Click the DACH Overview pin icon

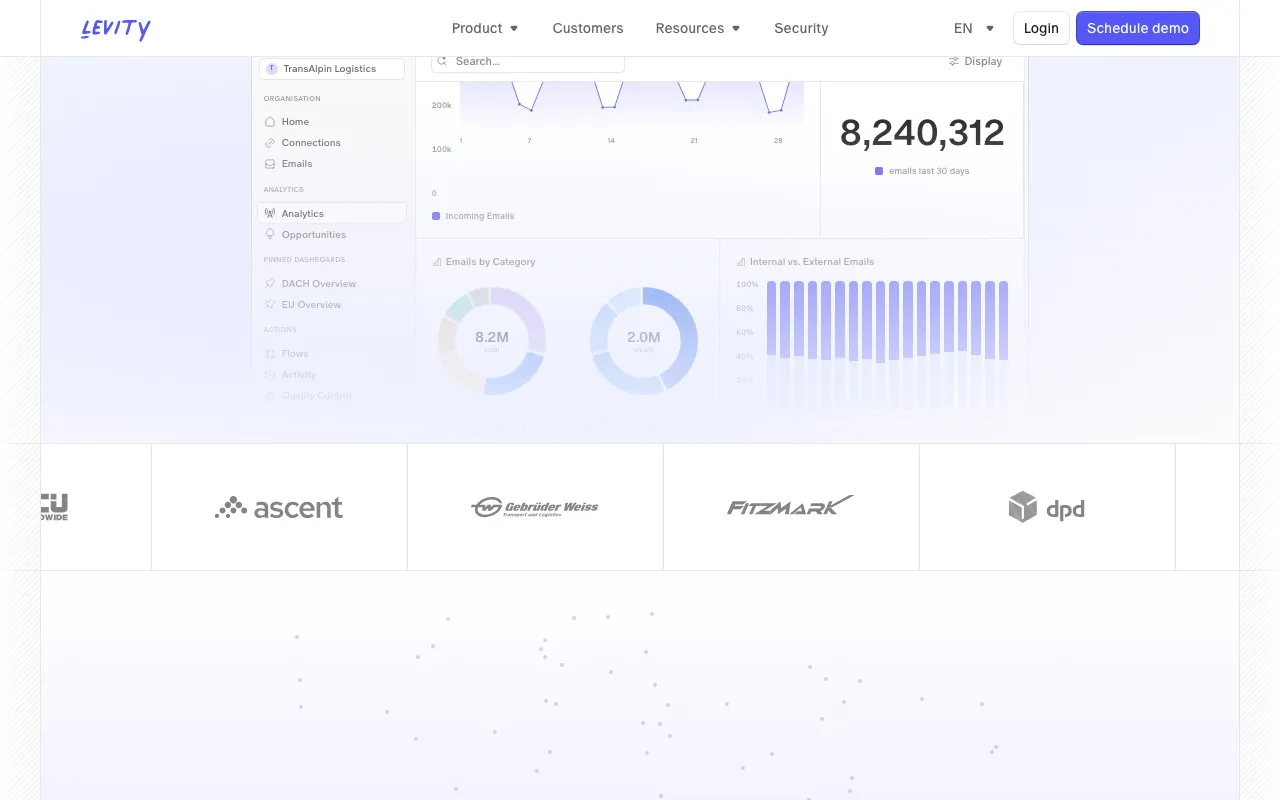pos(270,283)
